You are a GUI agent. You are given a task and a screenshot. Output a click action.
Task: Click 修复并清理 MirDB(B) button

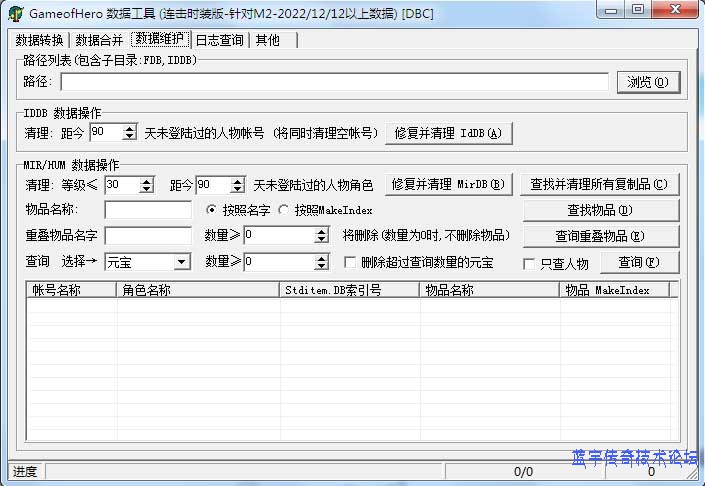click(448, 184)
